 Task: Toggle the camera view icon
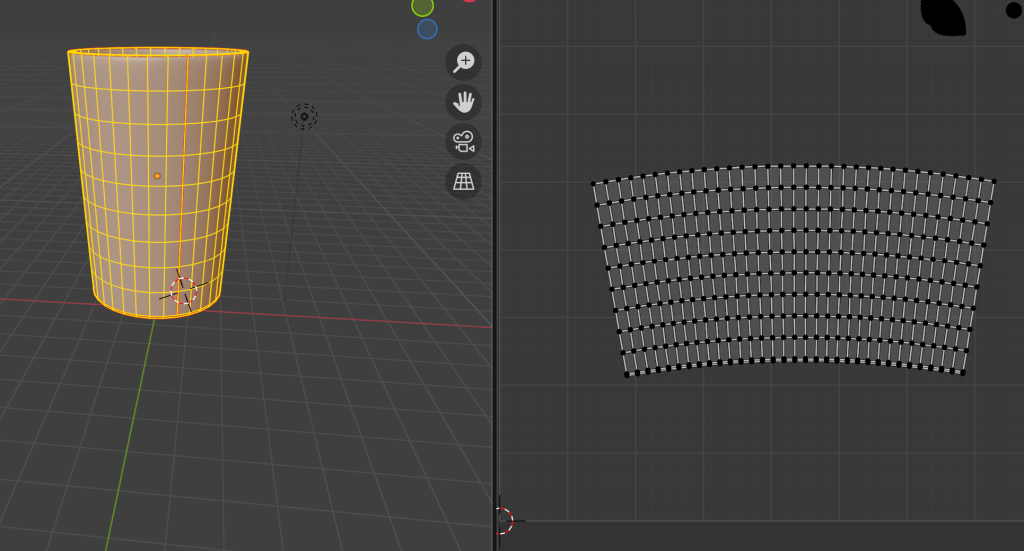point(463,141)
